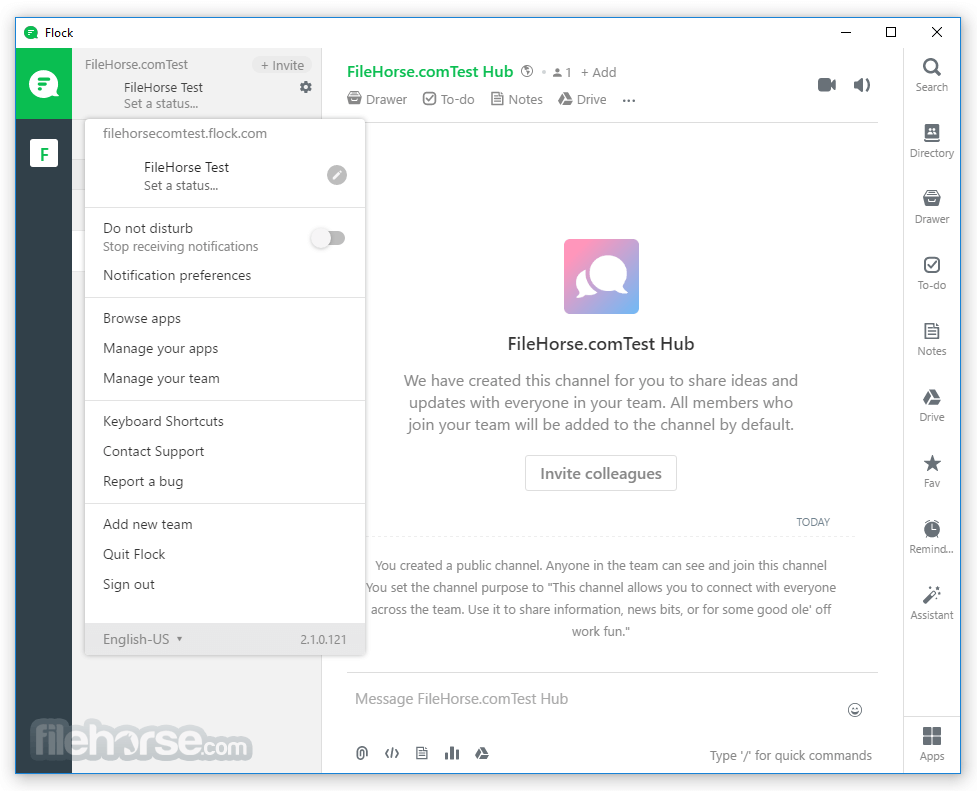977x791 pixels.
Task: Select Report a bug
Action: tap(143, 481)
